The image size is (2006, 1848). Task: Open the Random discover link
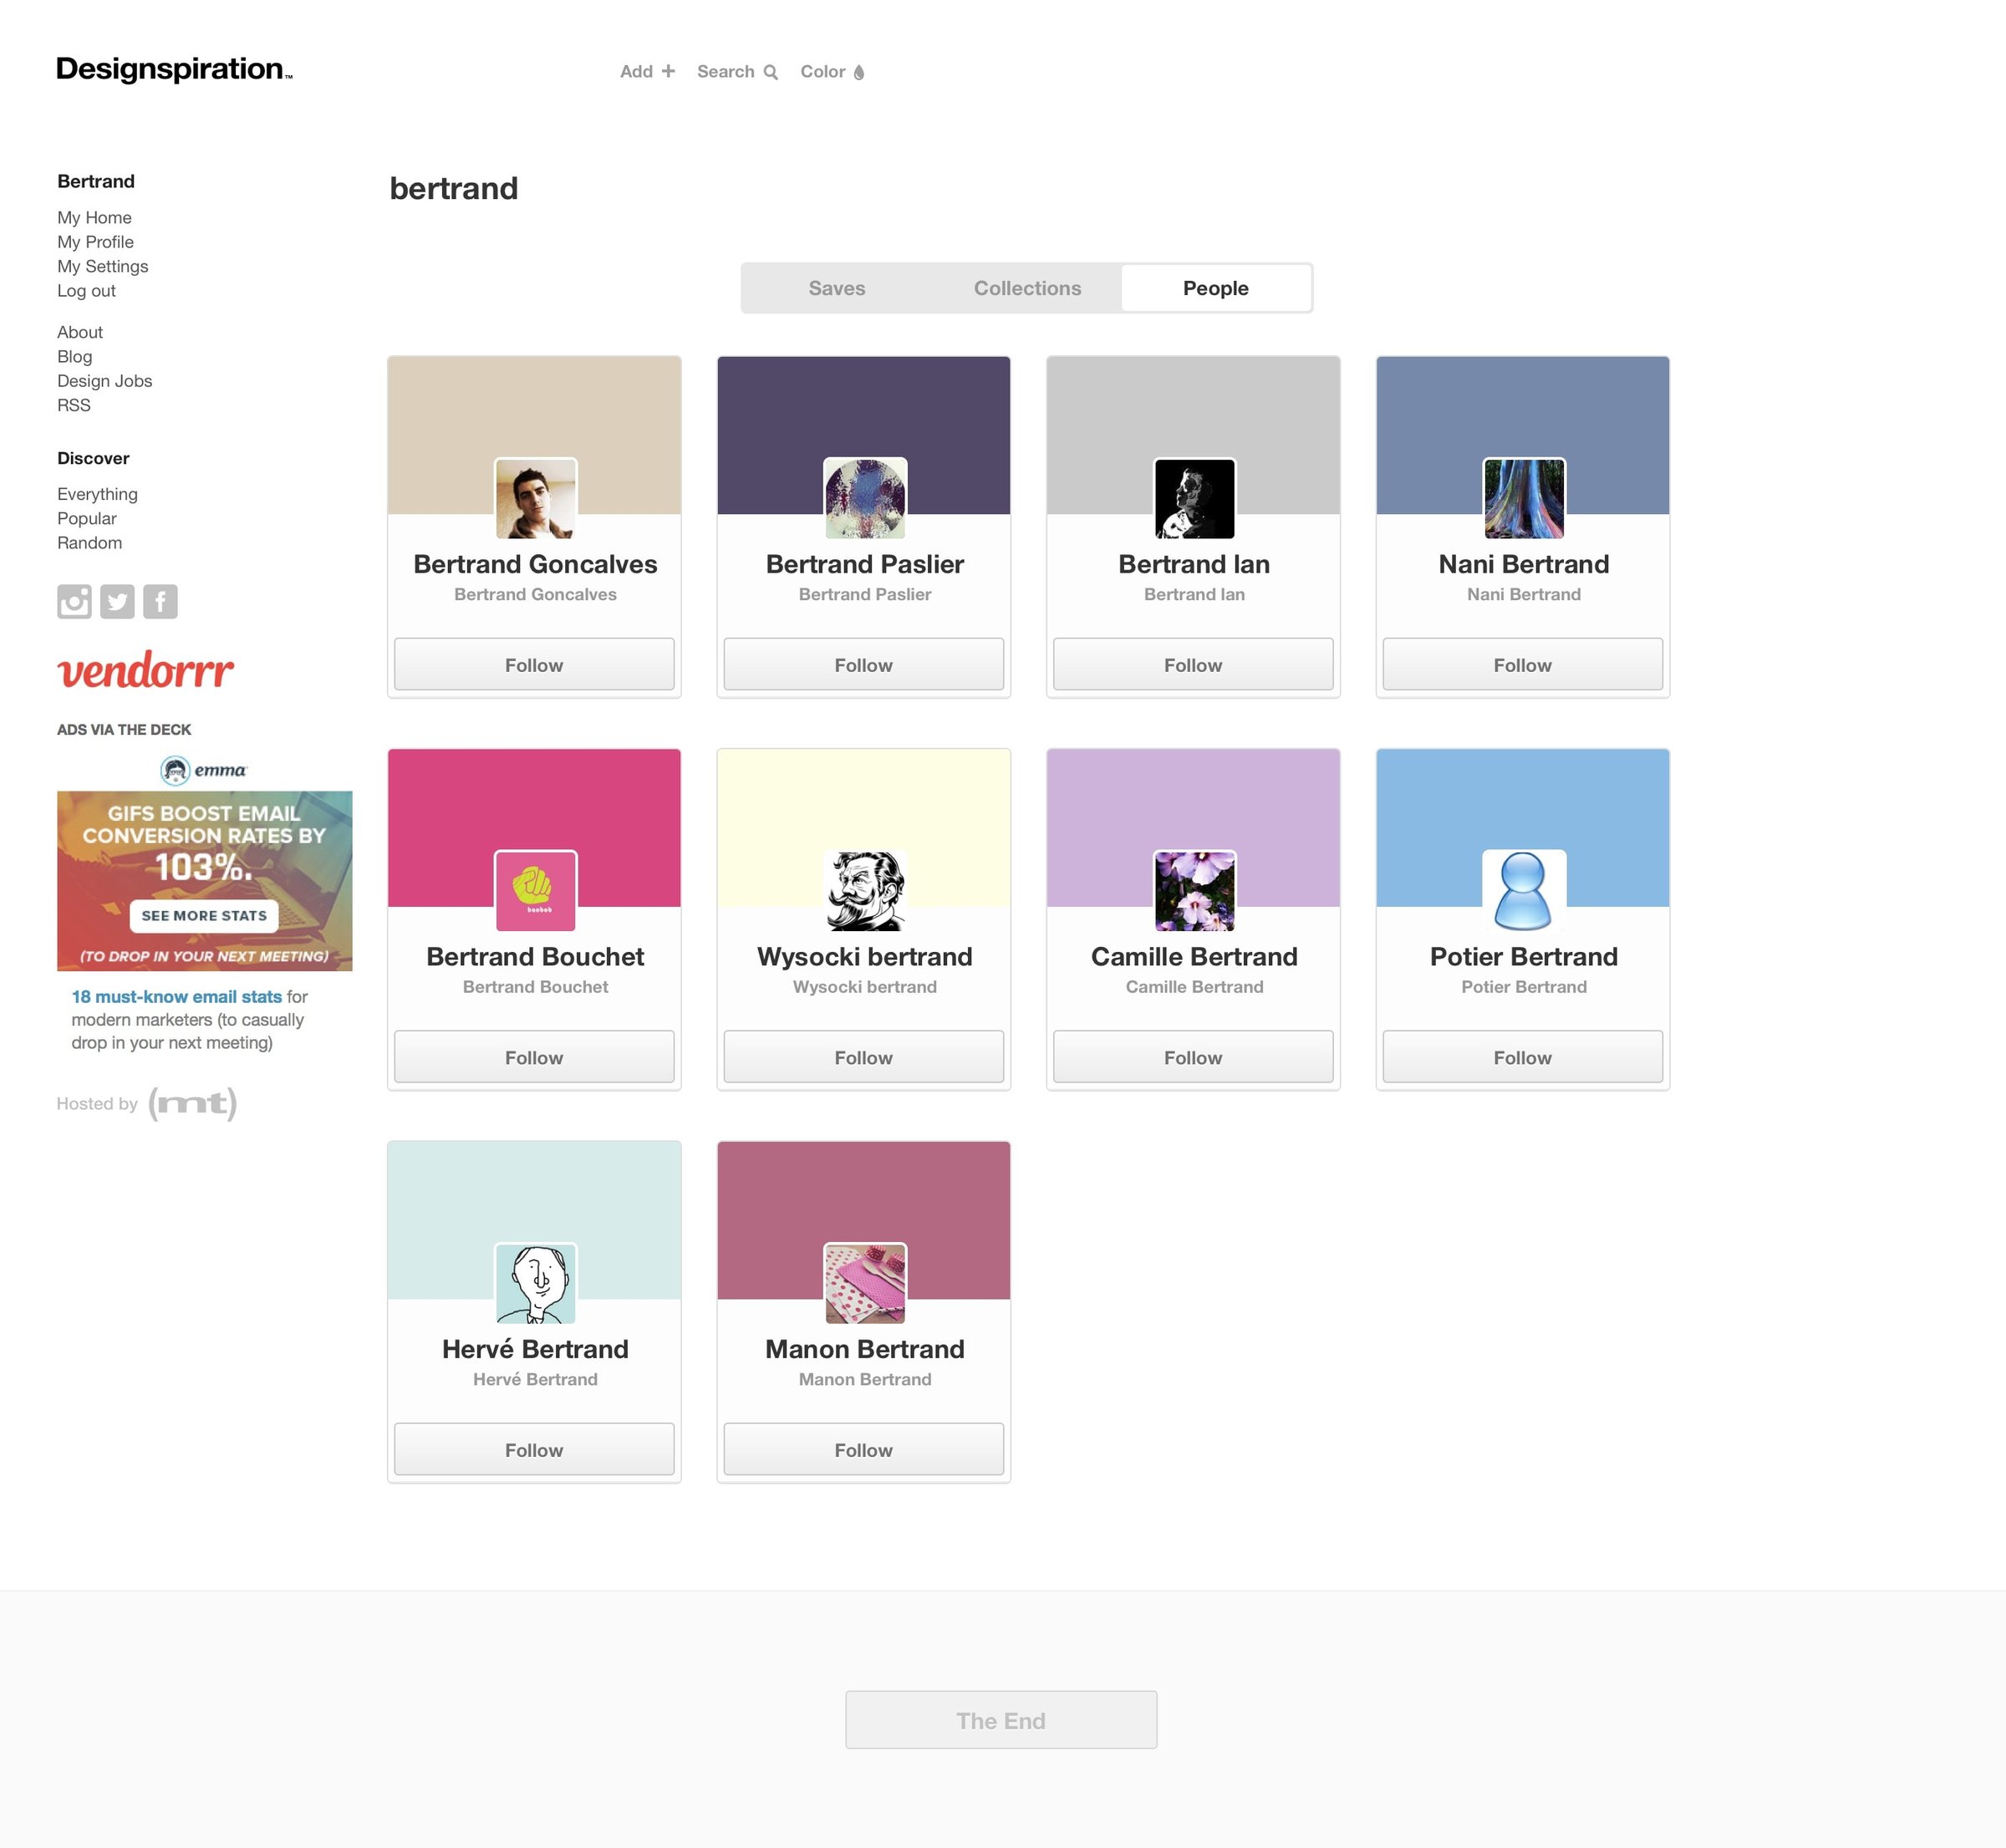coord(89,543)
